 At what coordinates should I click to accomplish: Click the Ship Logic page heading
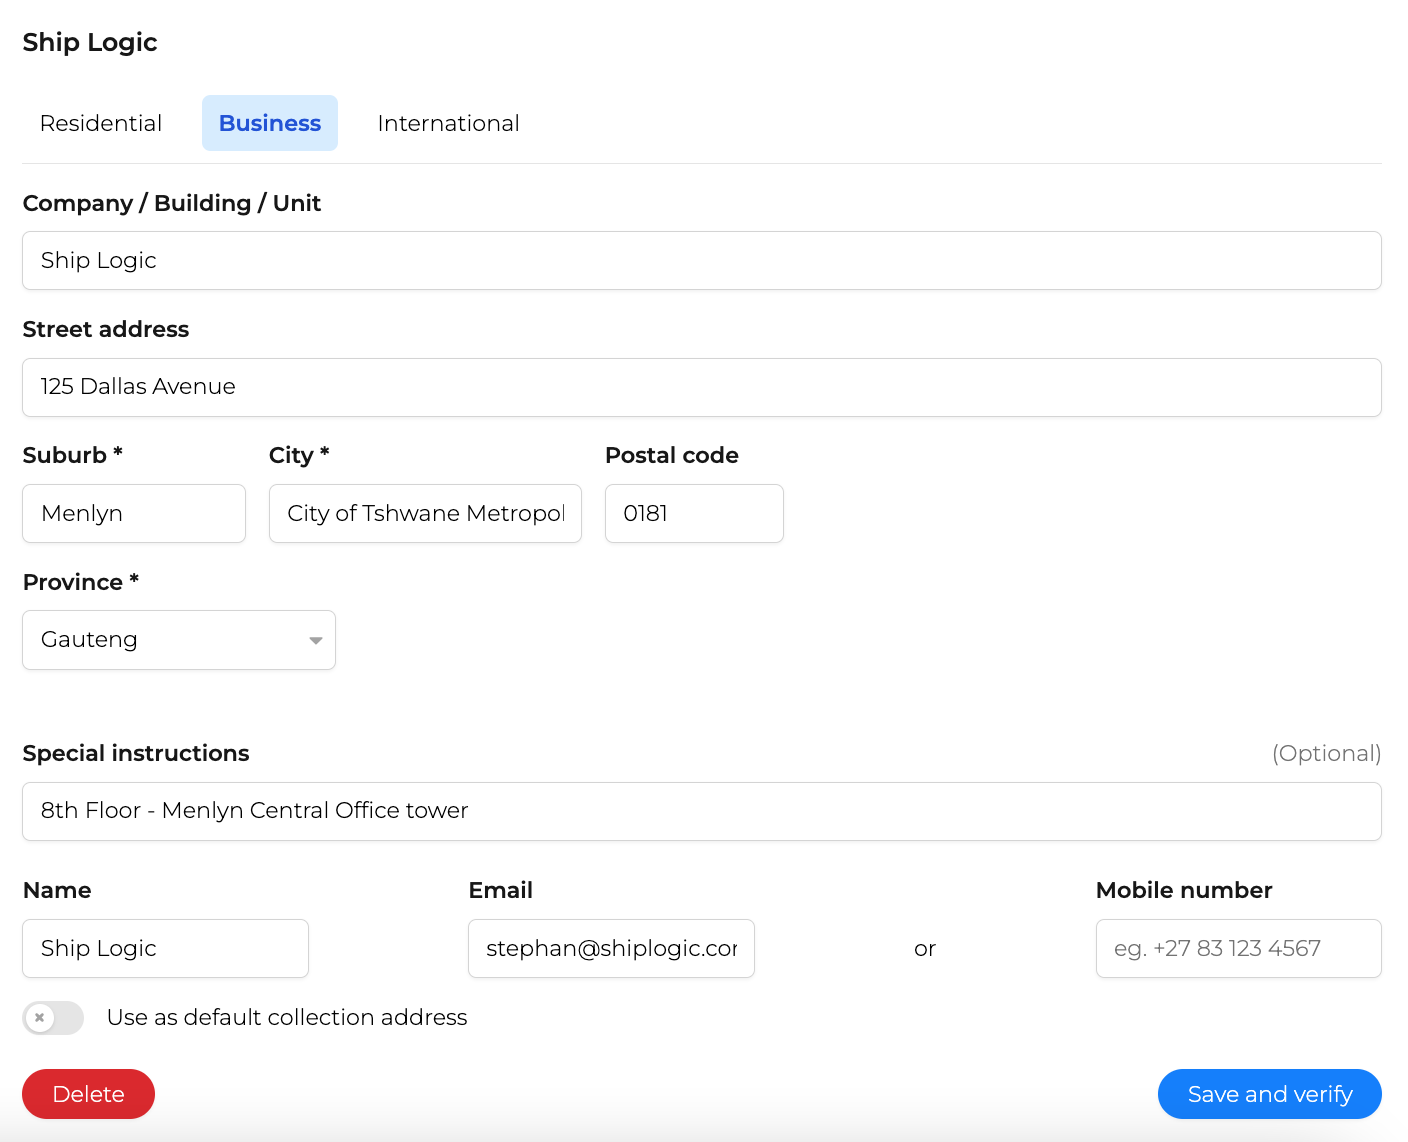90,42
